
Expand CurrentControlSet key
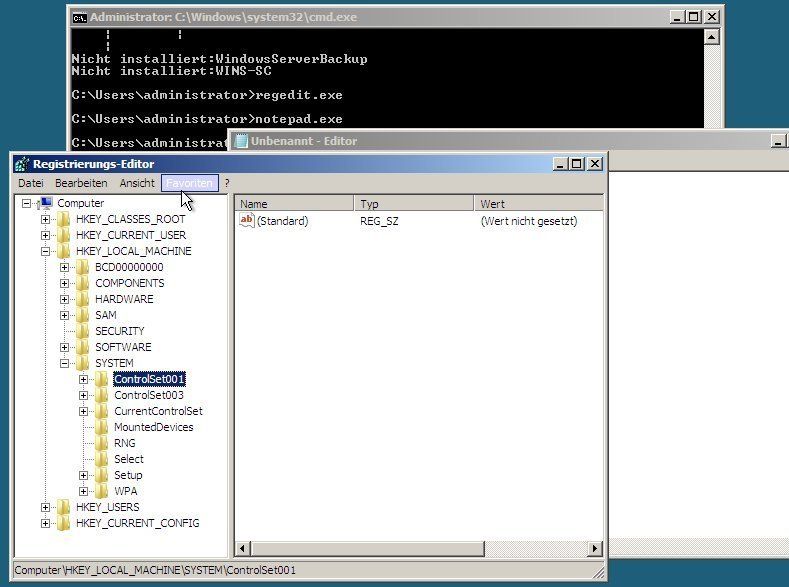pos(84,411)
